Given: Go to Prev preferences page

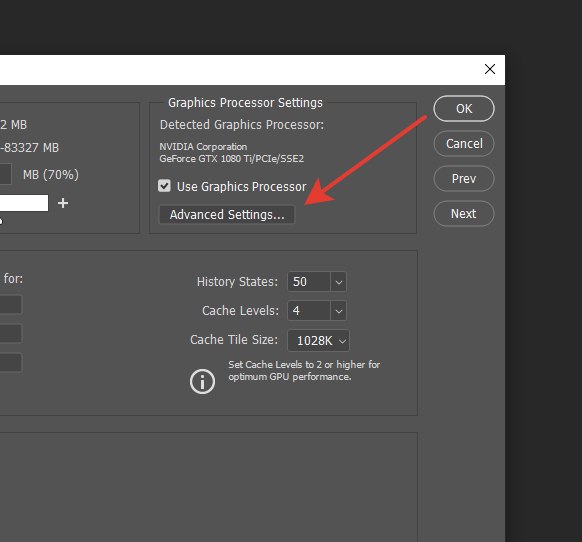Looking at the screenshot, I should coord(464,179).
